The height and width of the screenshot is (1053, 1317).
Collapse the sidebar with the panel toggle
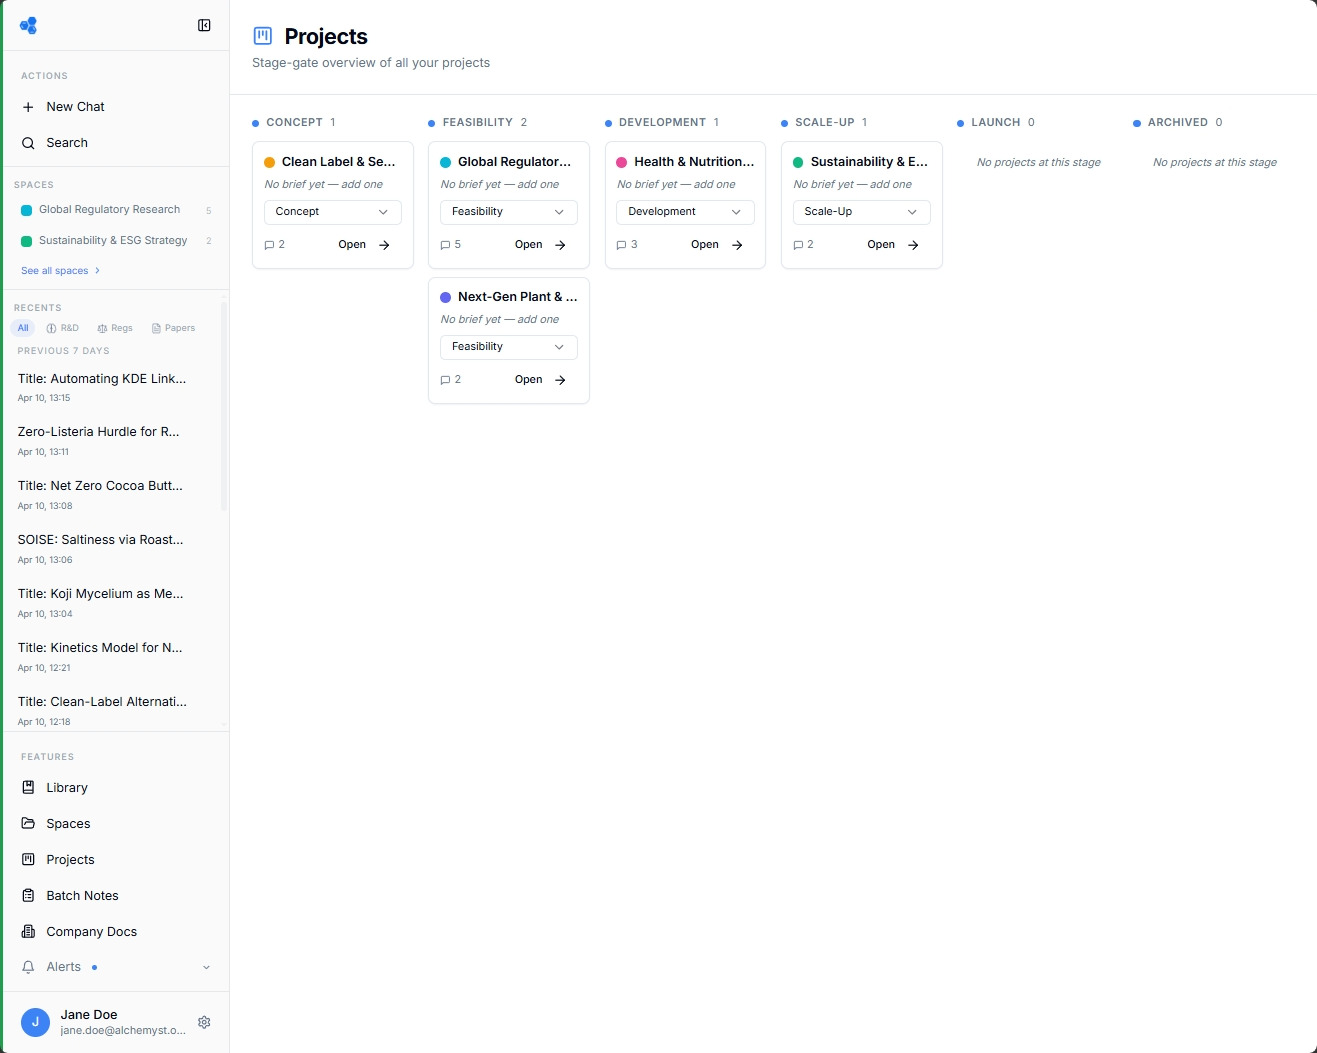click(x=204, y=25)
